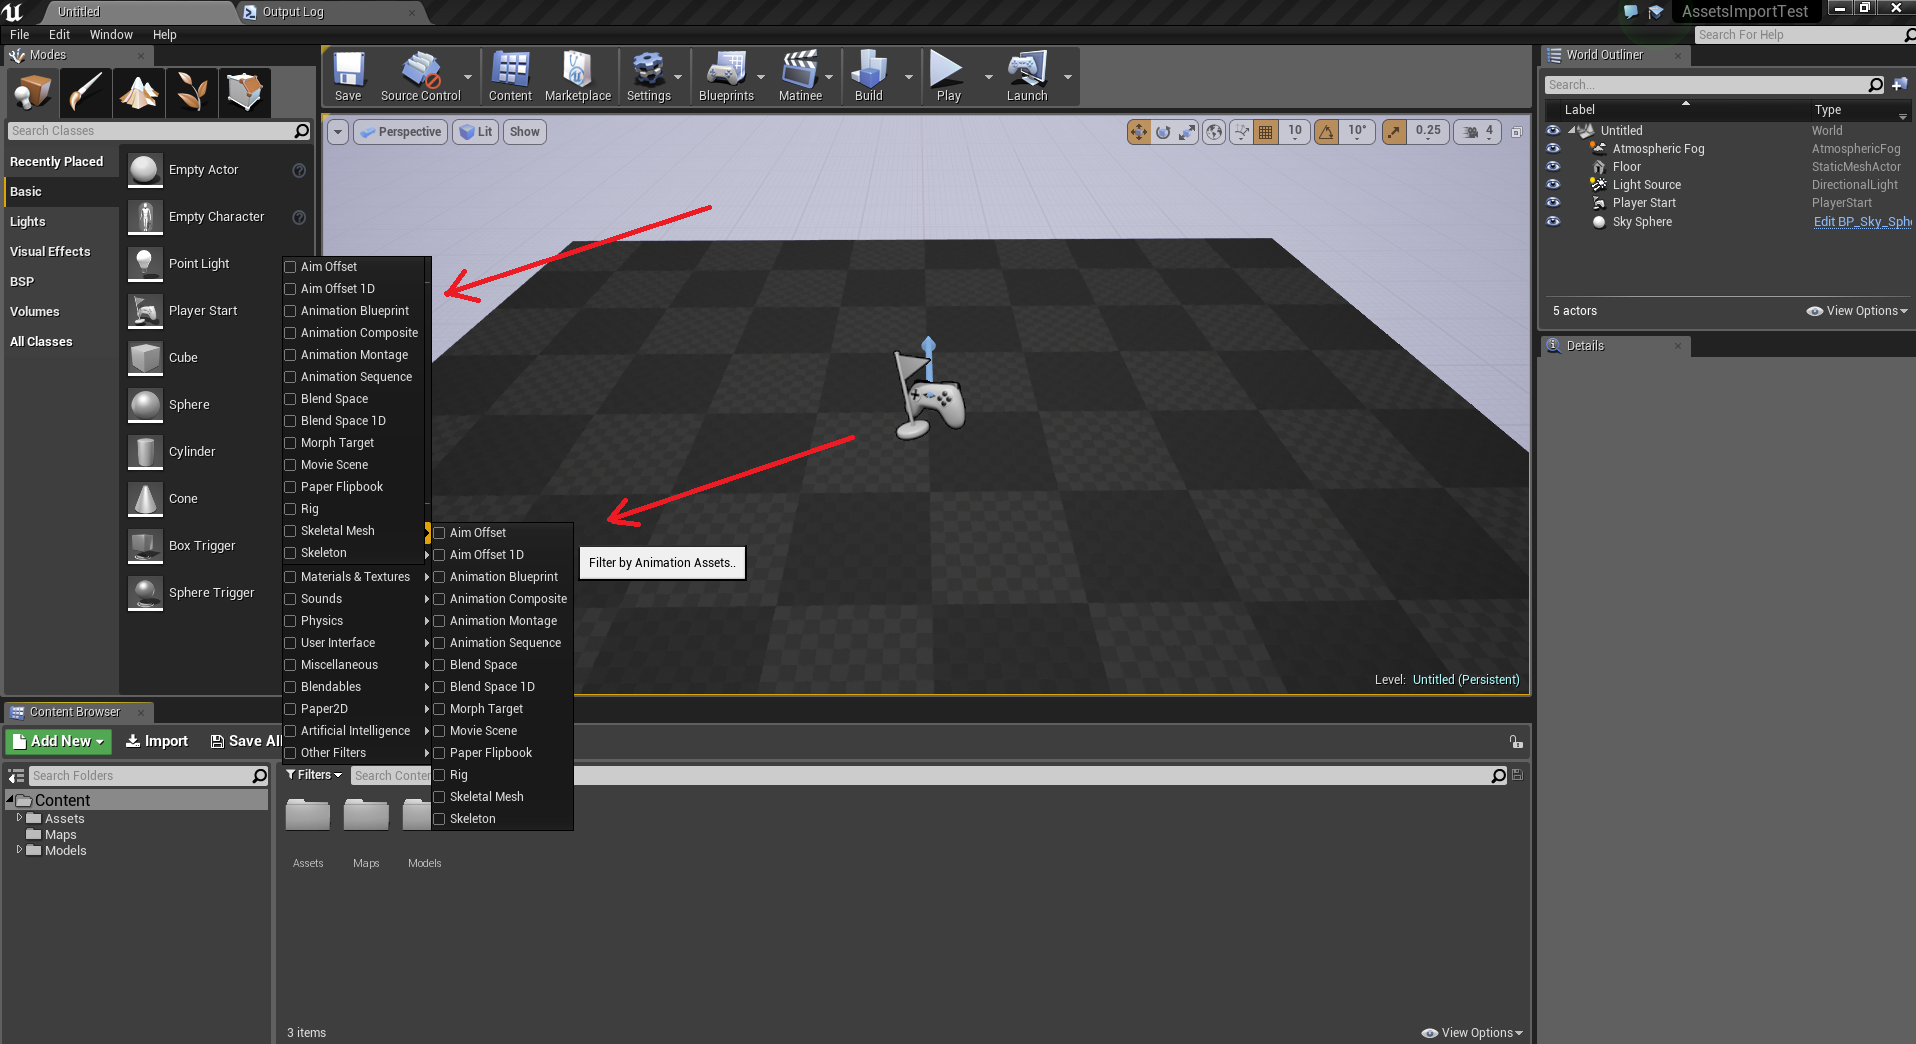Click the Play toolbar icon

948,76
